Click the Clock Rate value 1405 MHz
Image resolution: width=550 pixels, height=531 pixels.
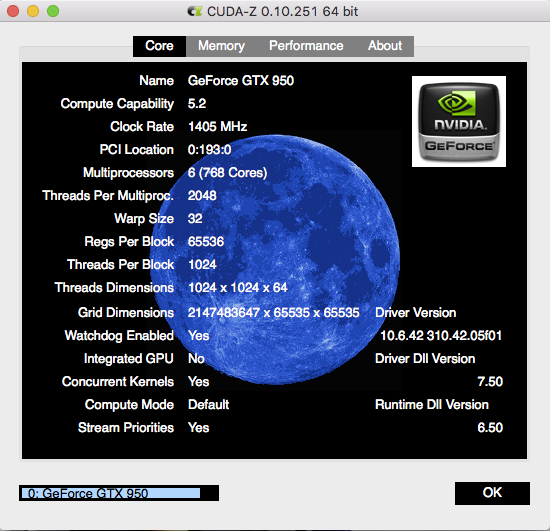(x=217, y=127)
